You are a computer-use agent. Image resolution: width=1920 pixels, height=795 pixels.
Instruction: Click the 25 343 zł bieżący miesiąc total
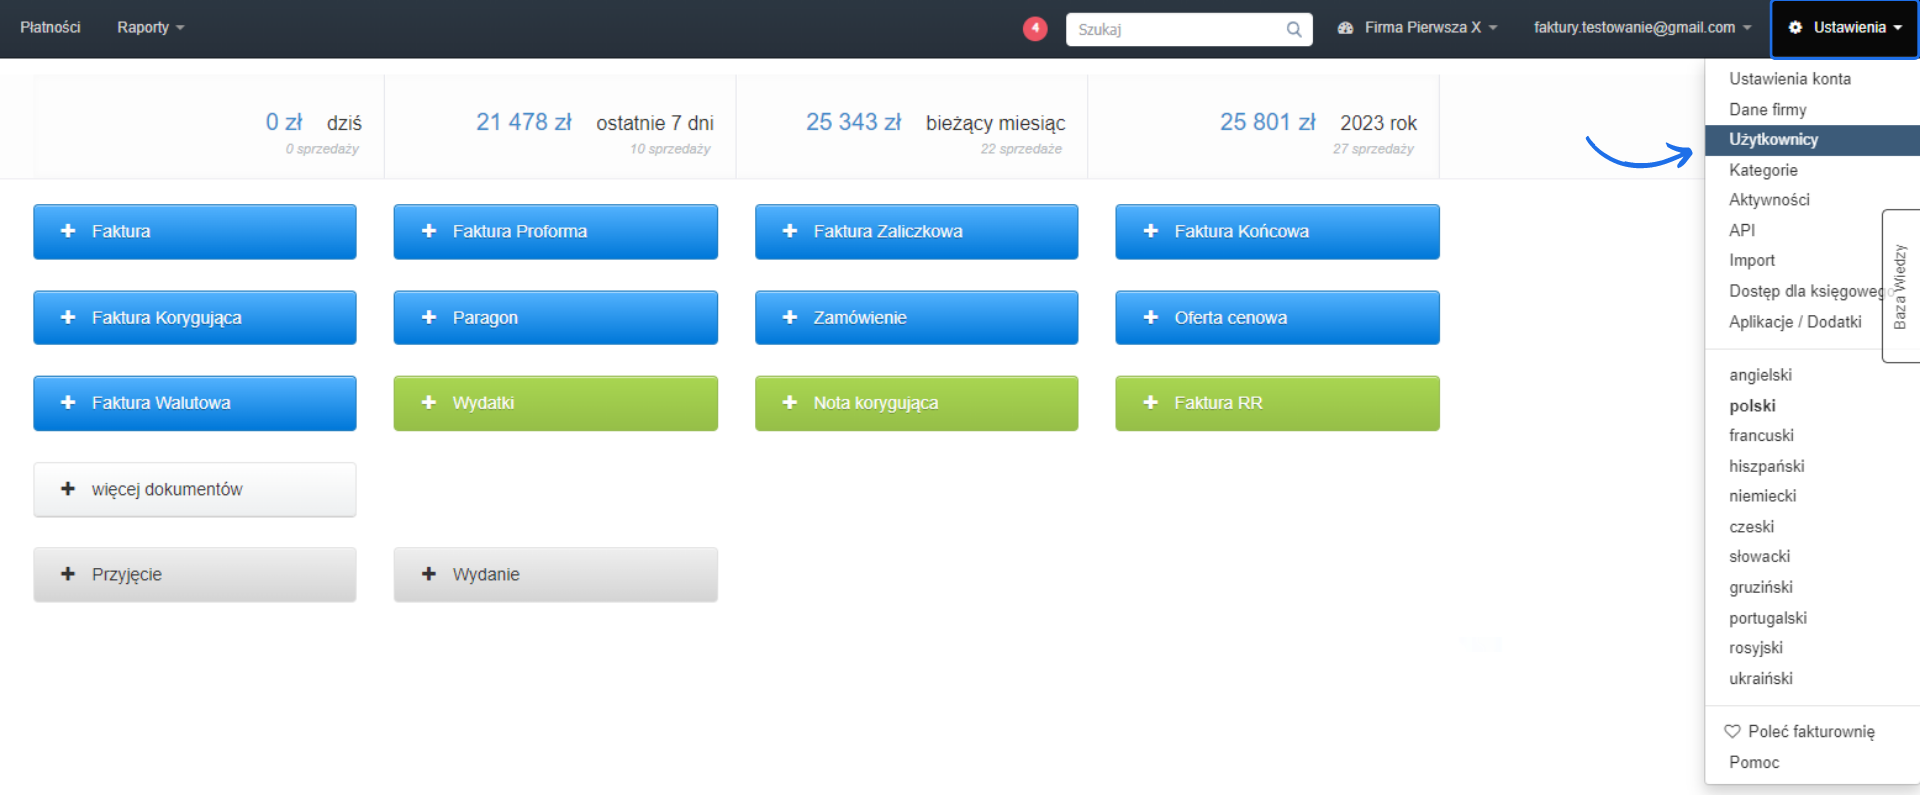(853, 122)
